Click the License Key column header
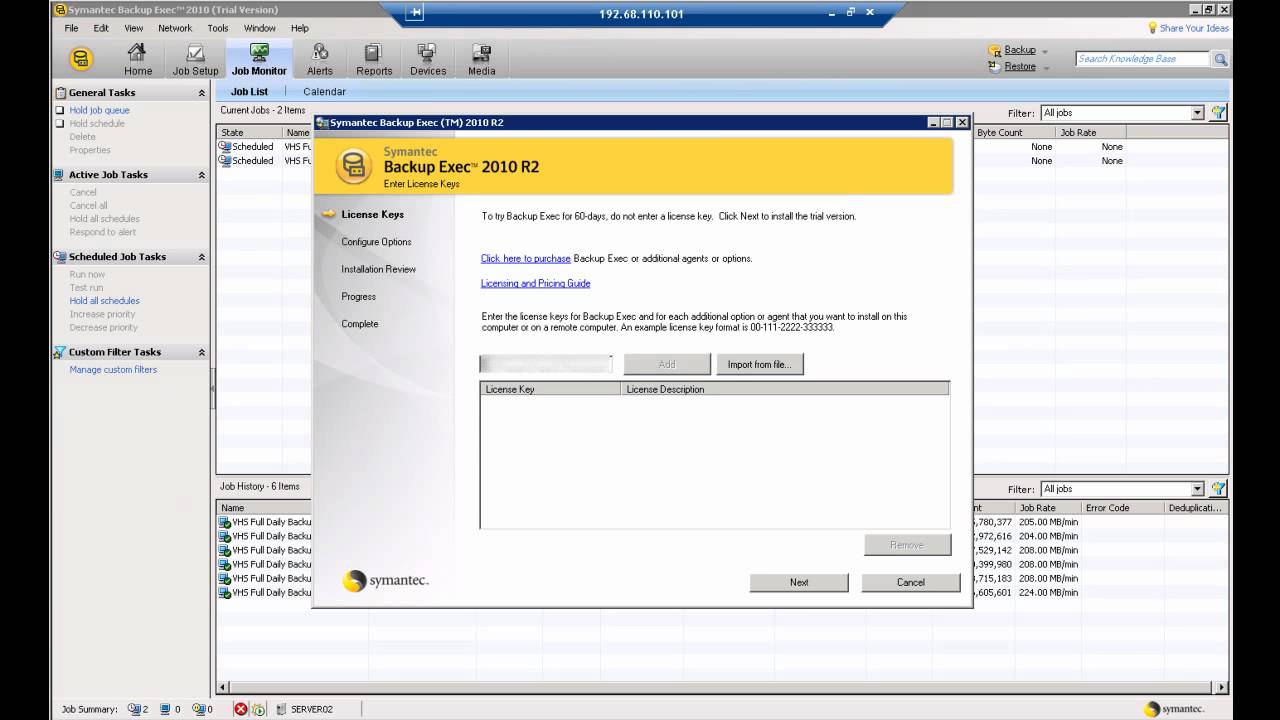 (551, 389)
